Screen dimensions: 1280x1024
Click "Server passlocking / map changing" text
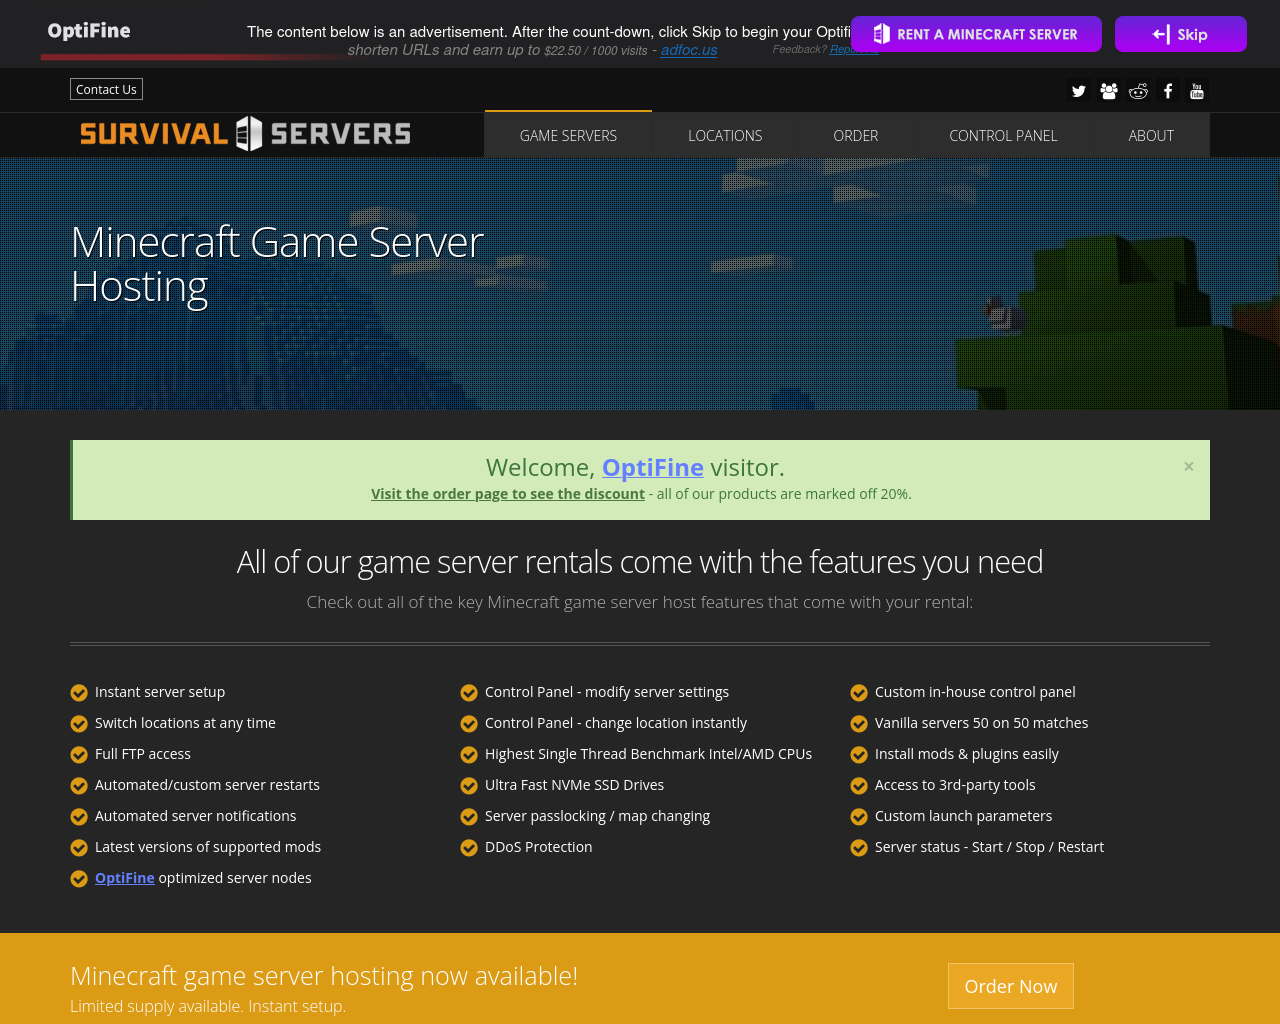pos(597,816)
